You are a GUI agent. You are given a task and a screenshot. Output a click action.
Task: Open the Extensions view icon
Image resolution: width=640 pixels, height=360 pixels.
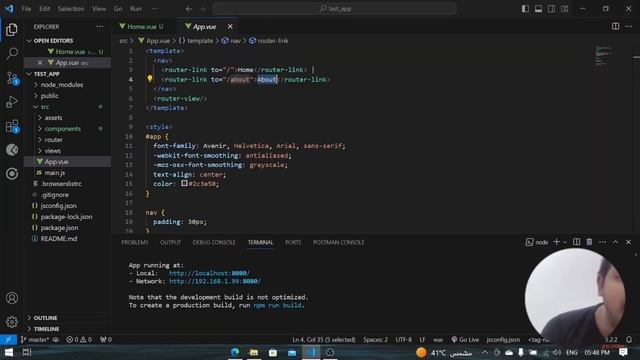(x=12, y=126)
